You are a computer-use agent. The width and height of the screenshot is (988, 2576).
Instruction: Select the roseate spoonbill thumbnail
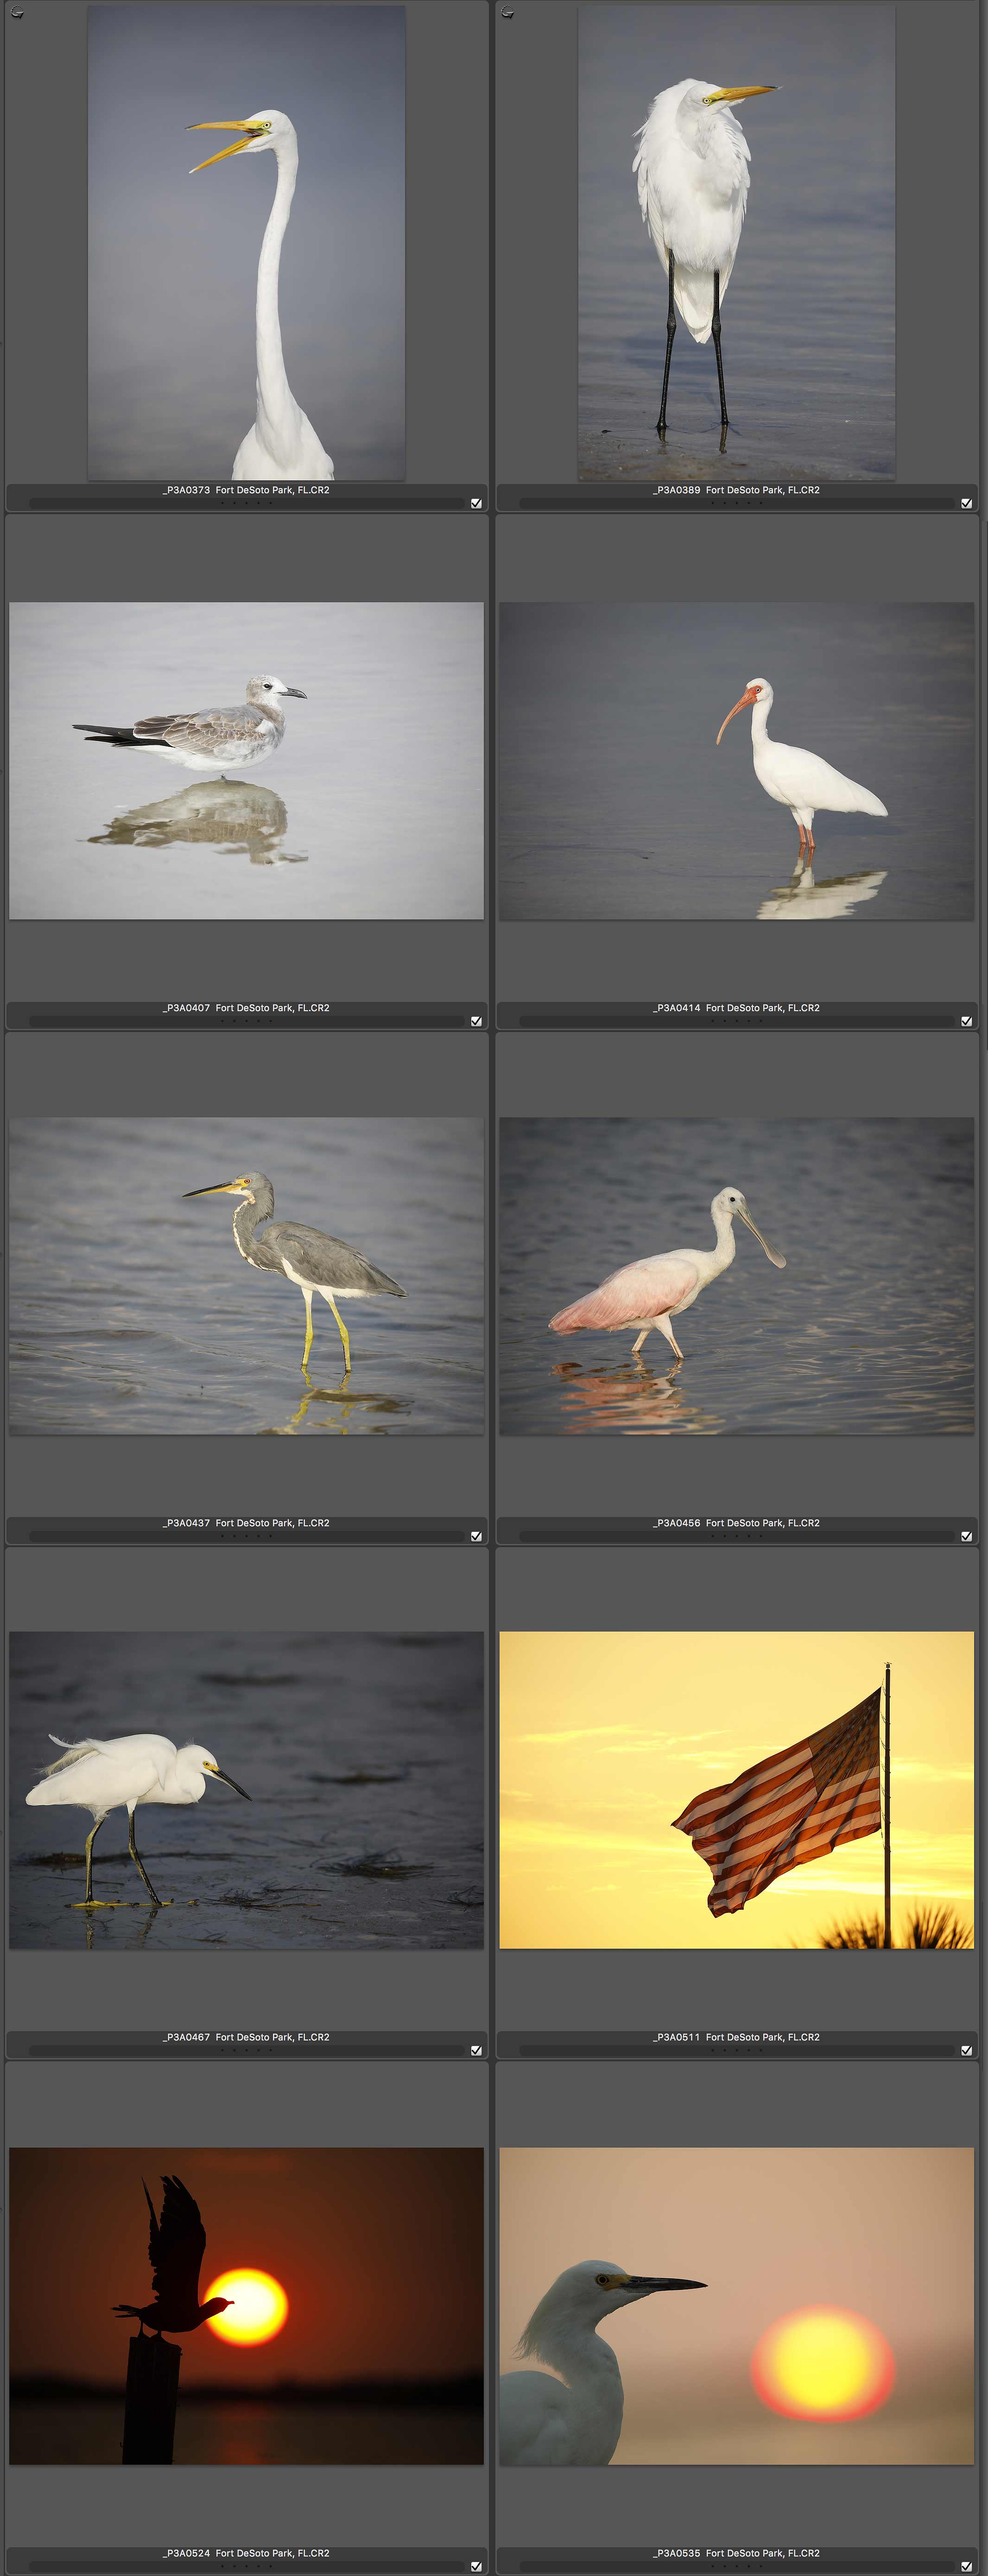pos(736,1276)
